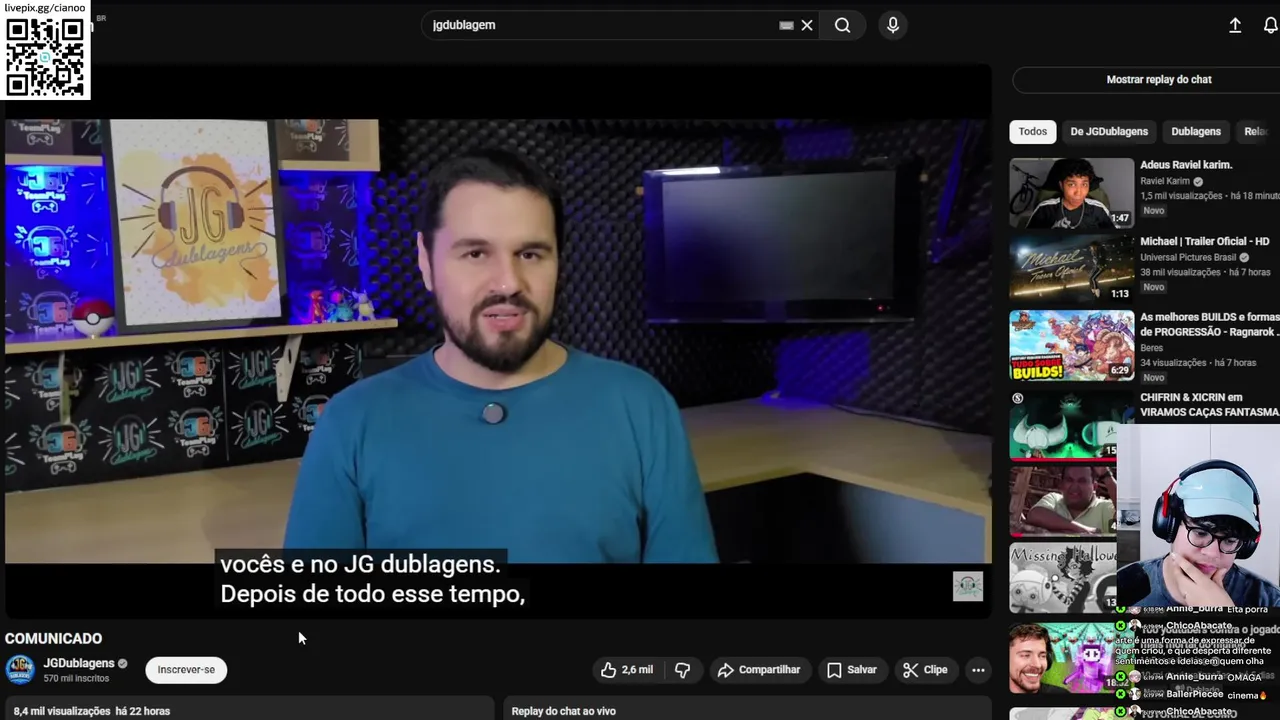The image size is (1280, 720).
Task: Click the JGDublagens channel avatar
Action: coord(20,670)
